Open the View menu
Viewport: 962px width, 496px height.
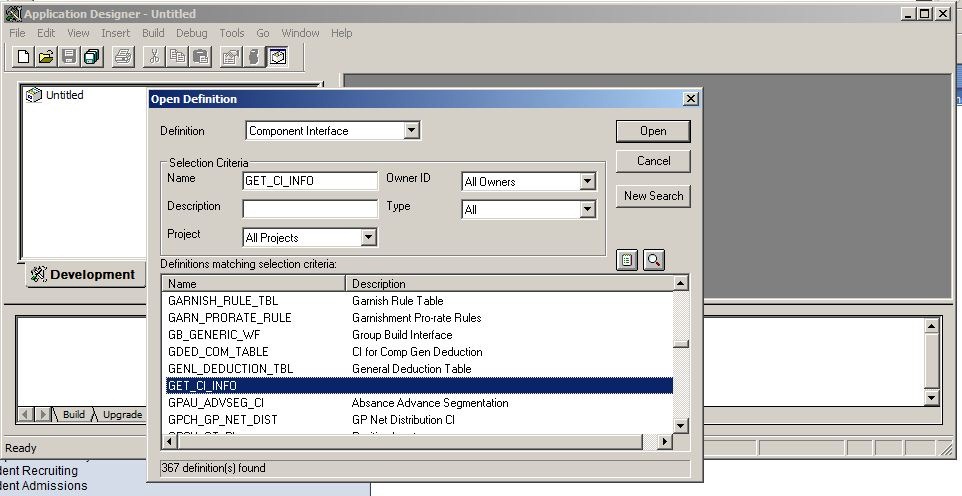pyautogui.click(x=78, y=33)
